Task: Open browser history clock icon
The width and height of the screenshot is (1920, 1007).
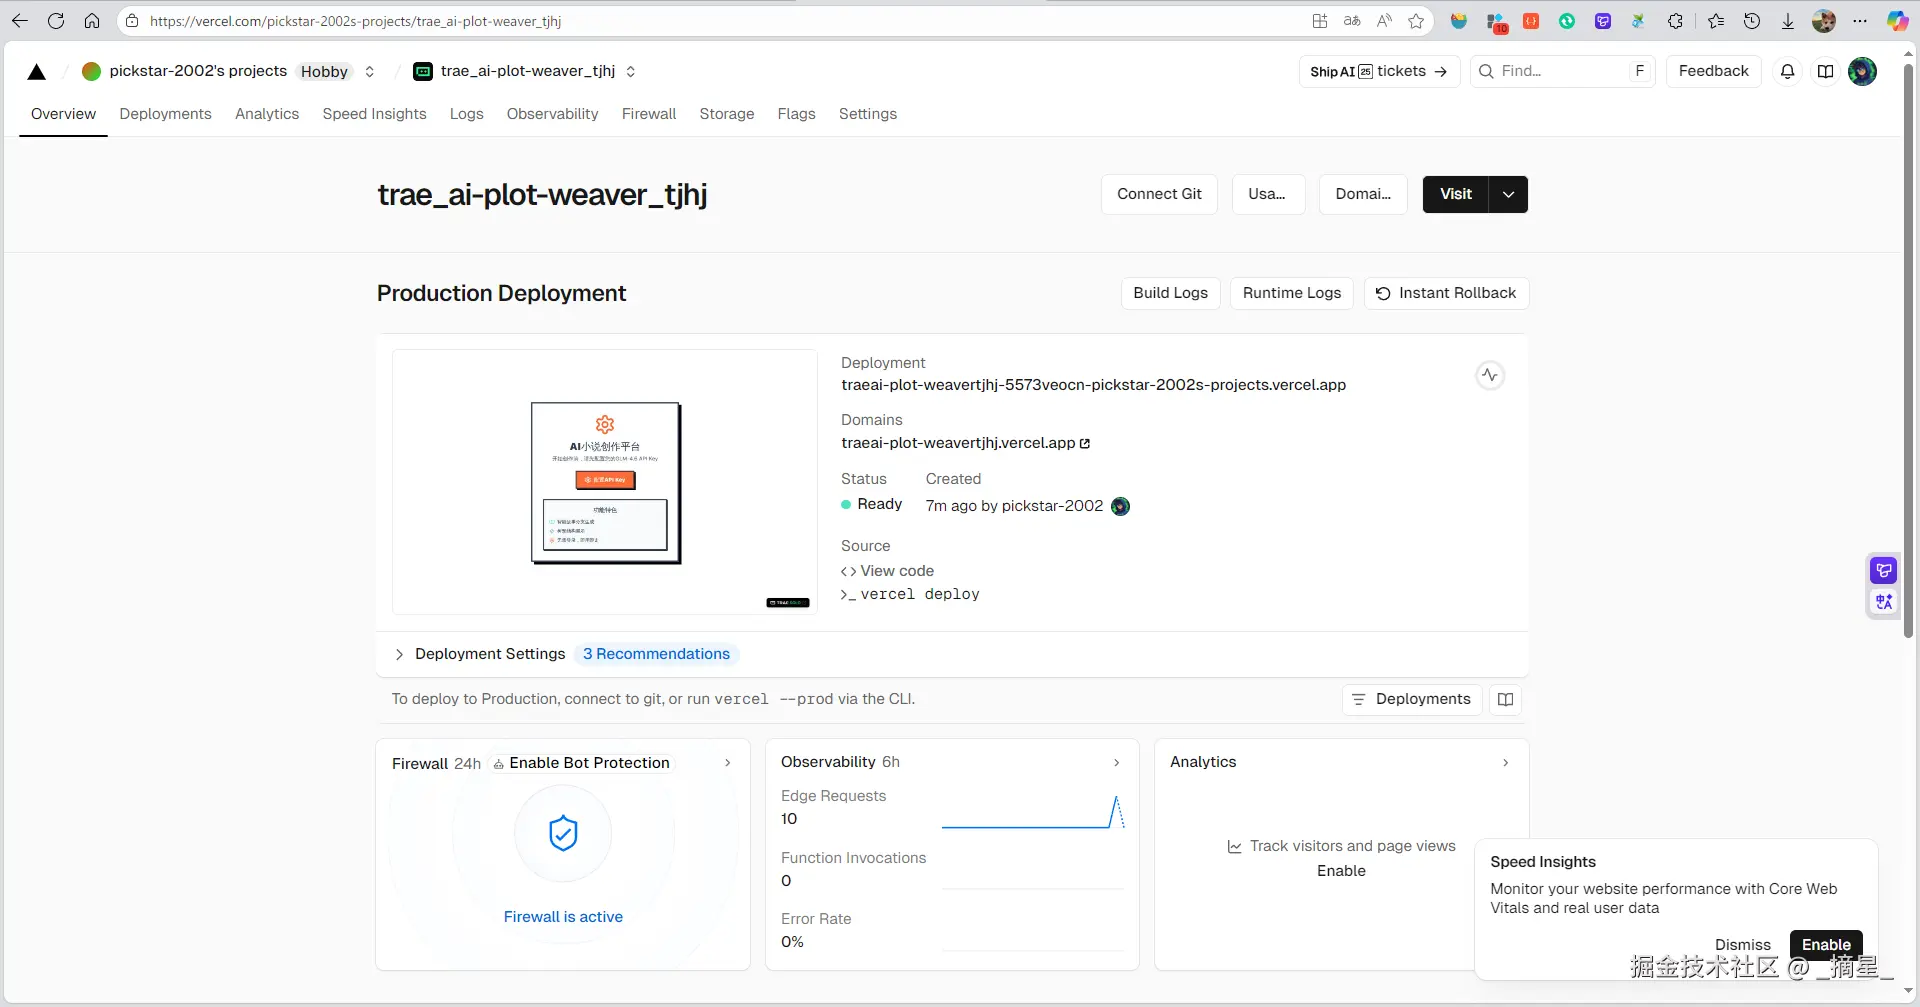Action: pos(1752,21)
